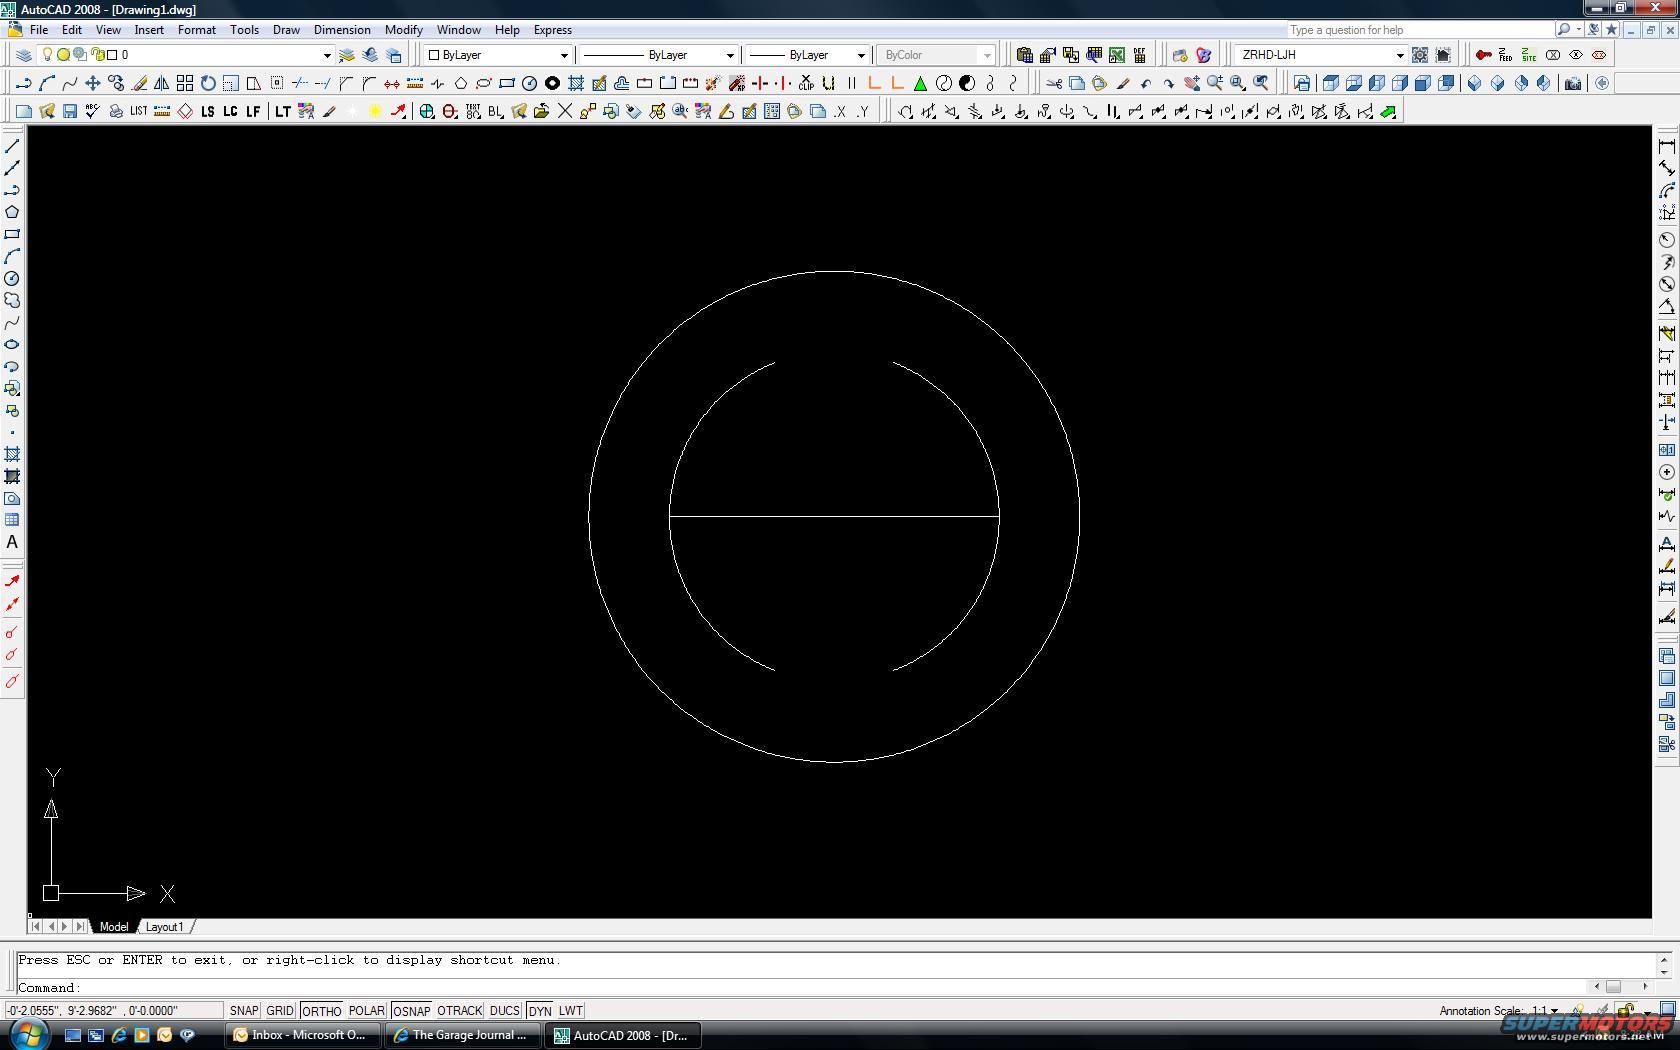The height and width of the screenshot is (1050, 1680).
Task: Open Layer Properties Manager icon
Action: (23, 55)
